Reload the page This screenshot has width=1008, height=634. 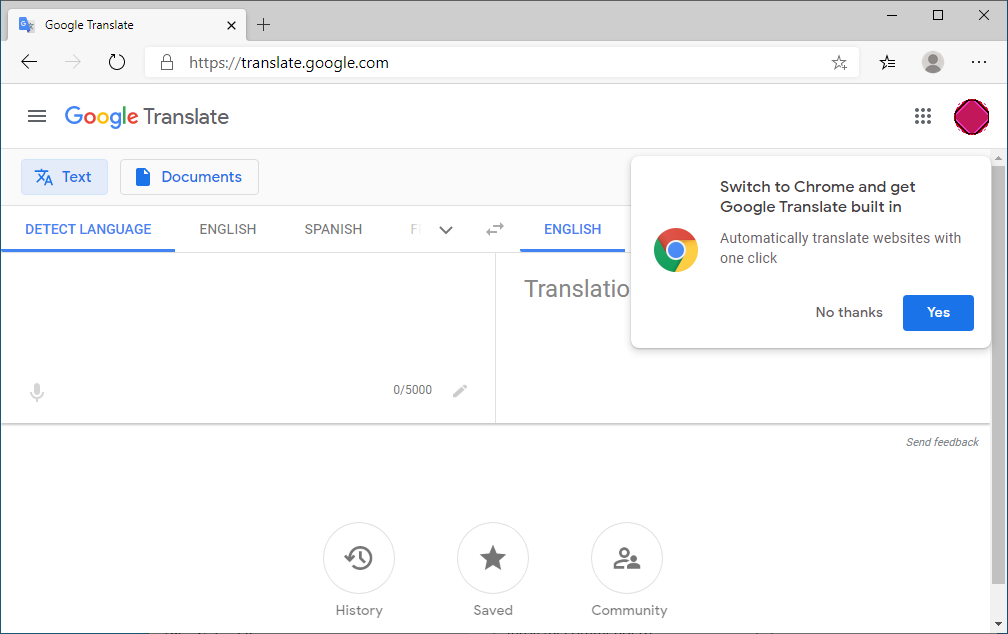click(x=116, y=62)
